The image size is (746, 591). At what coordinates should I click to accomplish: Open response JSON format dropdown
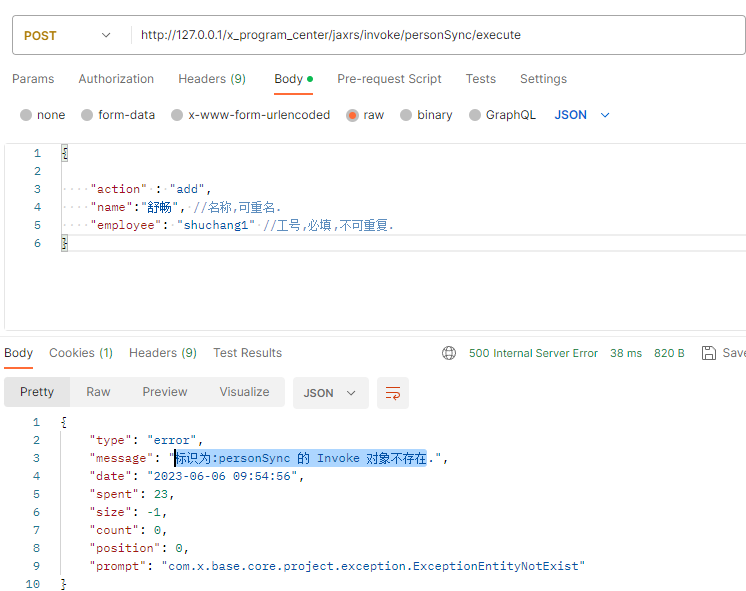(330, 393)
